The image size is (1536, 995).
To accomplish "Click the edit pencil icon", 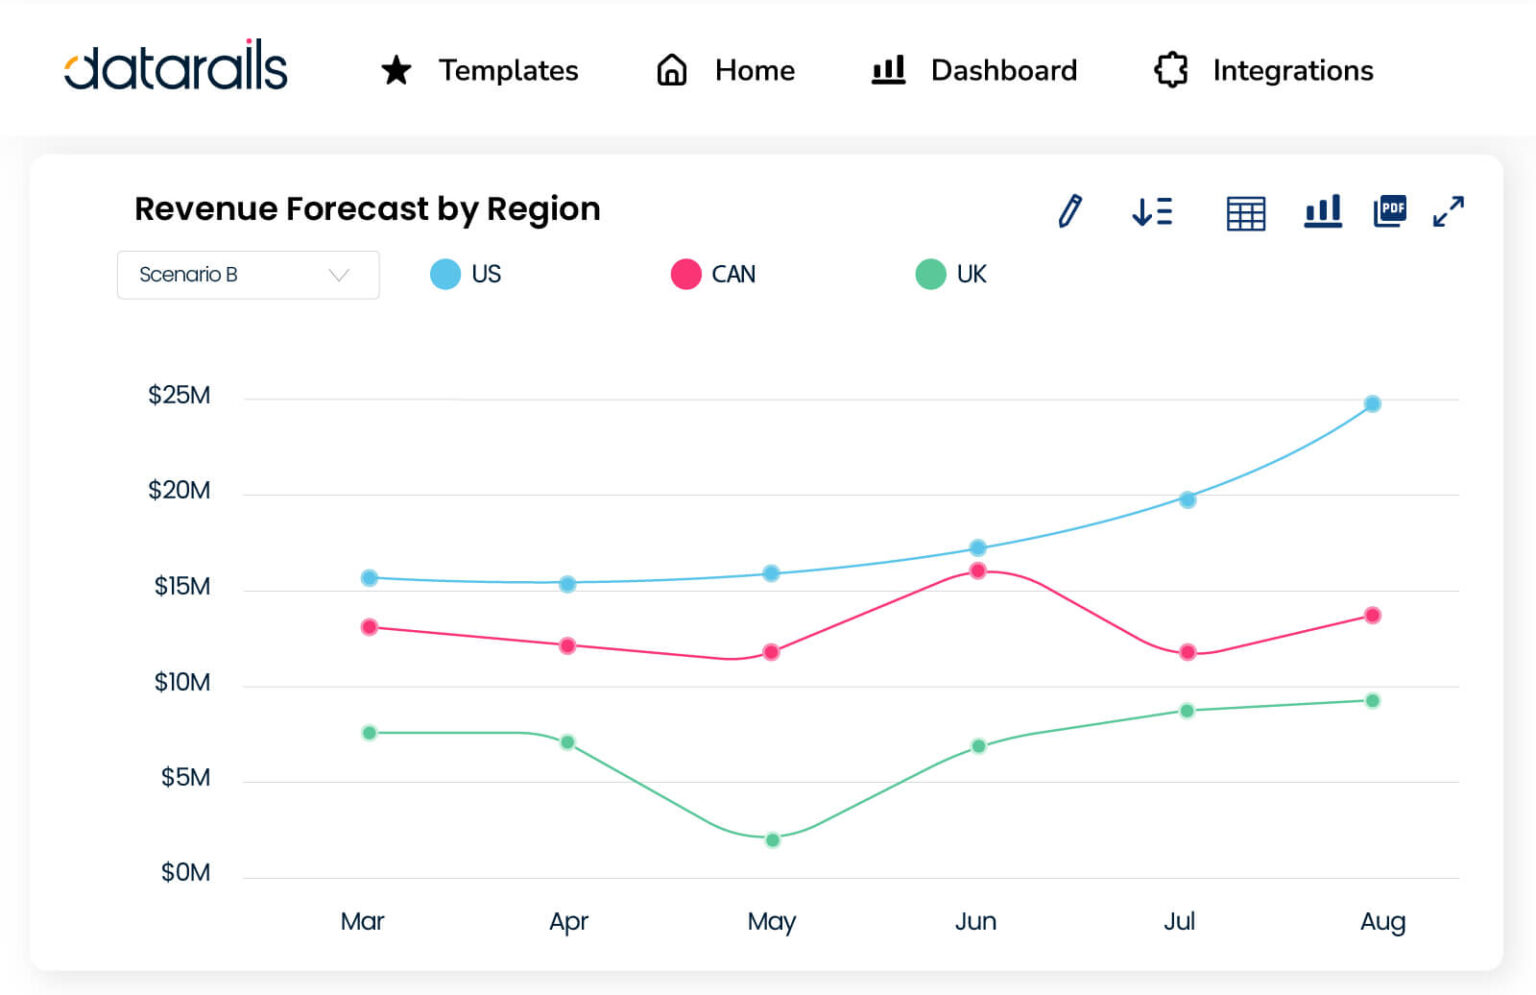I will click(1069, 212).
